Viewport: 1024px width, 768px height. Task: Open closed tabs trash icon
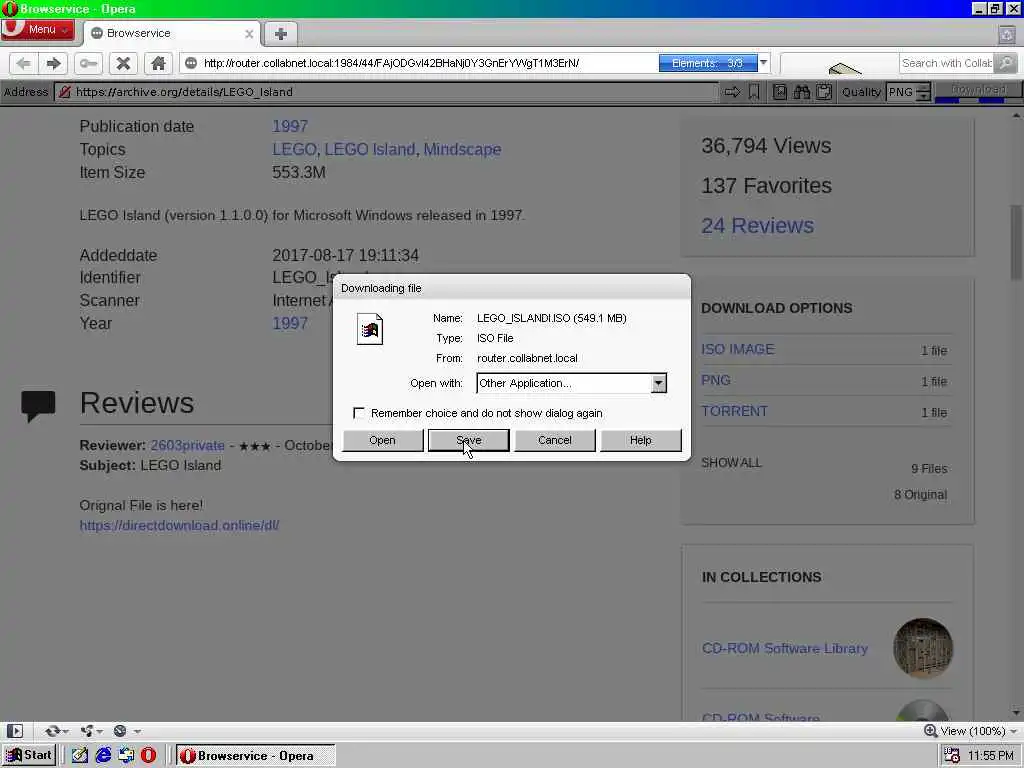click(1006, 34)
